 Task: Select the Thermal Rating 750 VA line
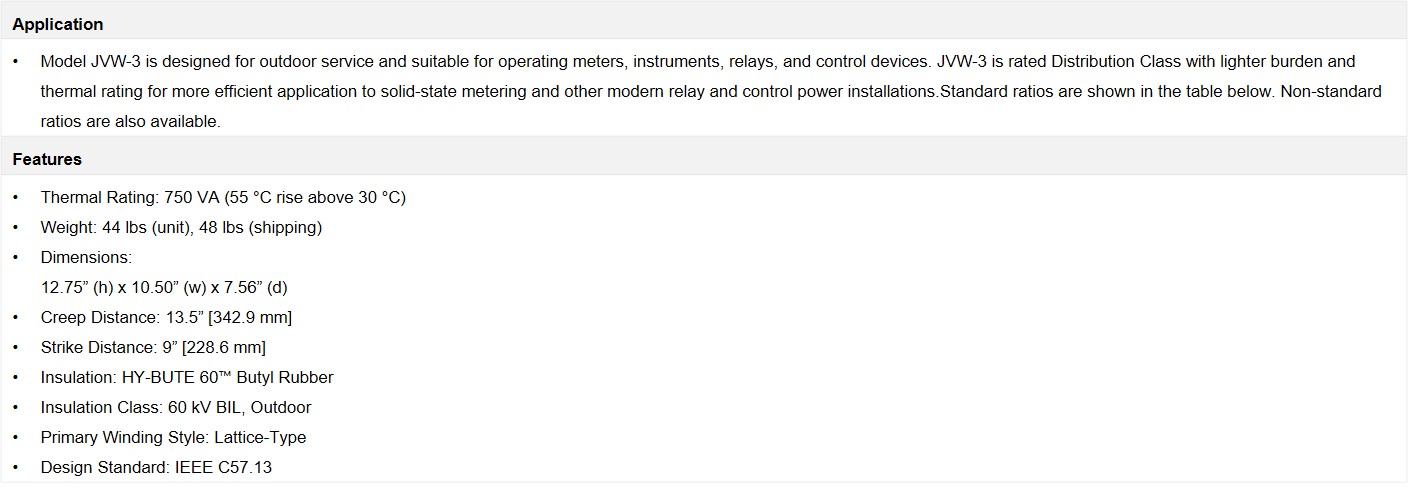(223, 197)
